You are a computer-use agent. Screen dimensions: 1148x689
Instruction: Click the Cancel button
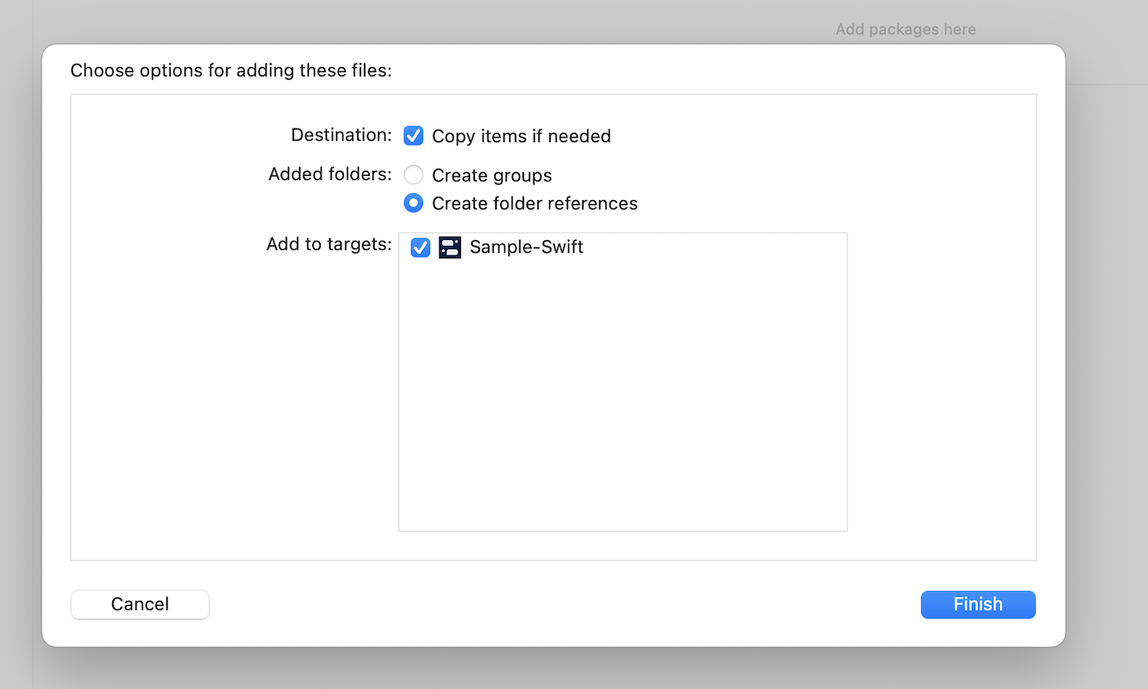(x=139, y=604)
